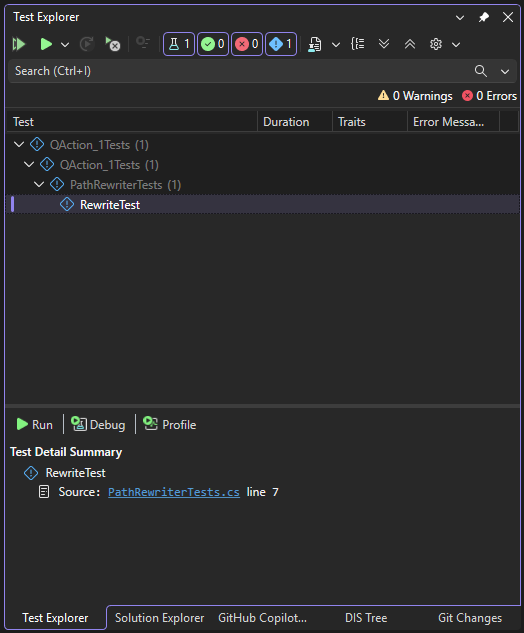524x633 pixels.
Task: Collapse the PathRewriterTests node
Action: tap(39, 184)
